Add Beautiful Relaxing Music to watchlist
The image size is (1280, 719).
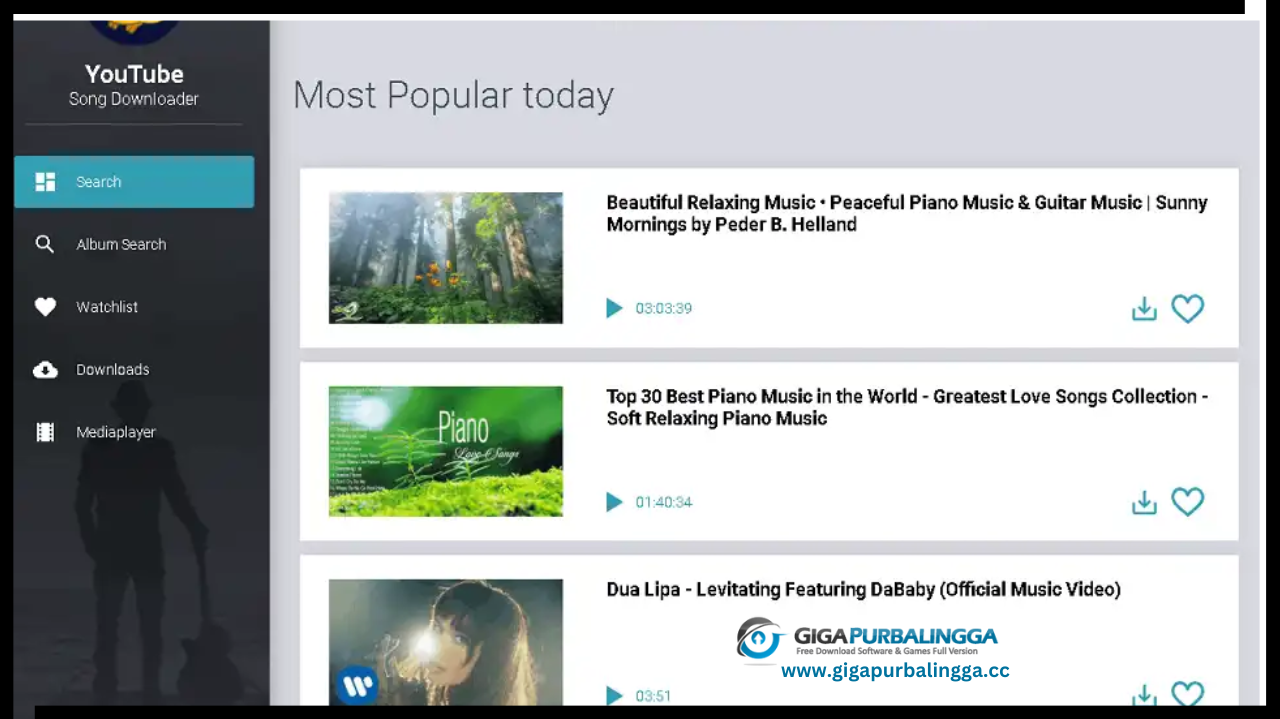1188,309
